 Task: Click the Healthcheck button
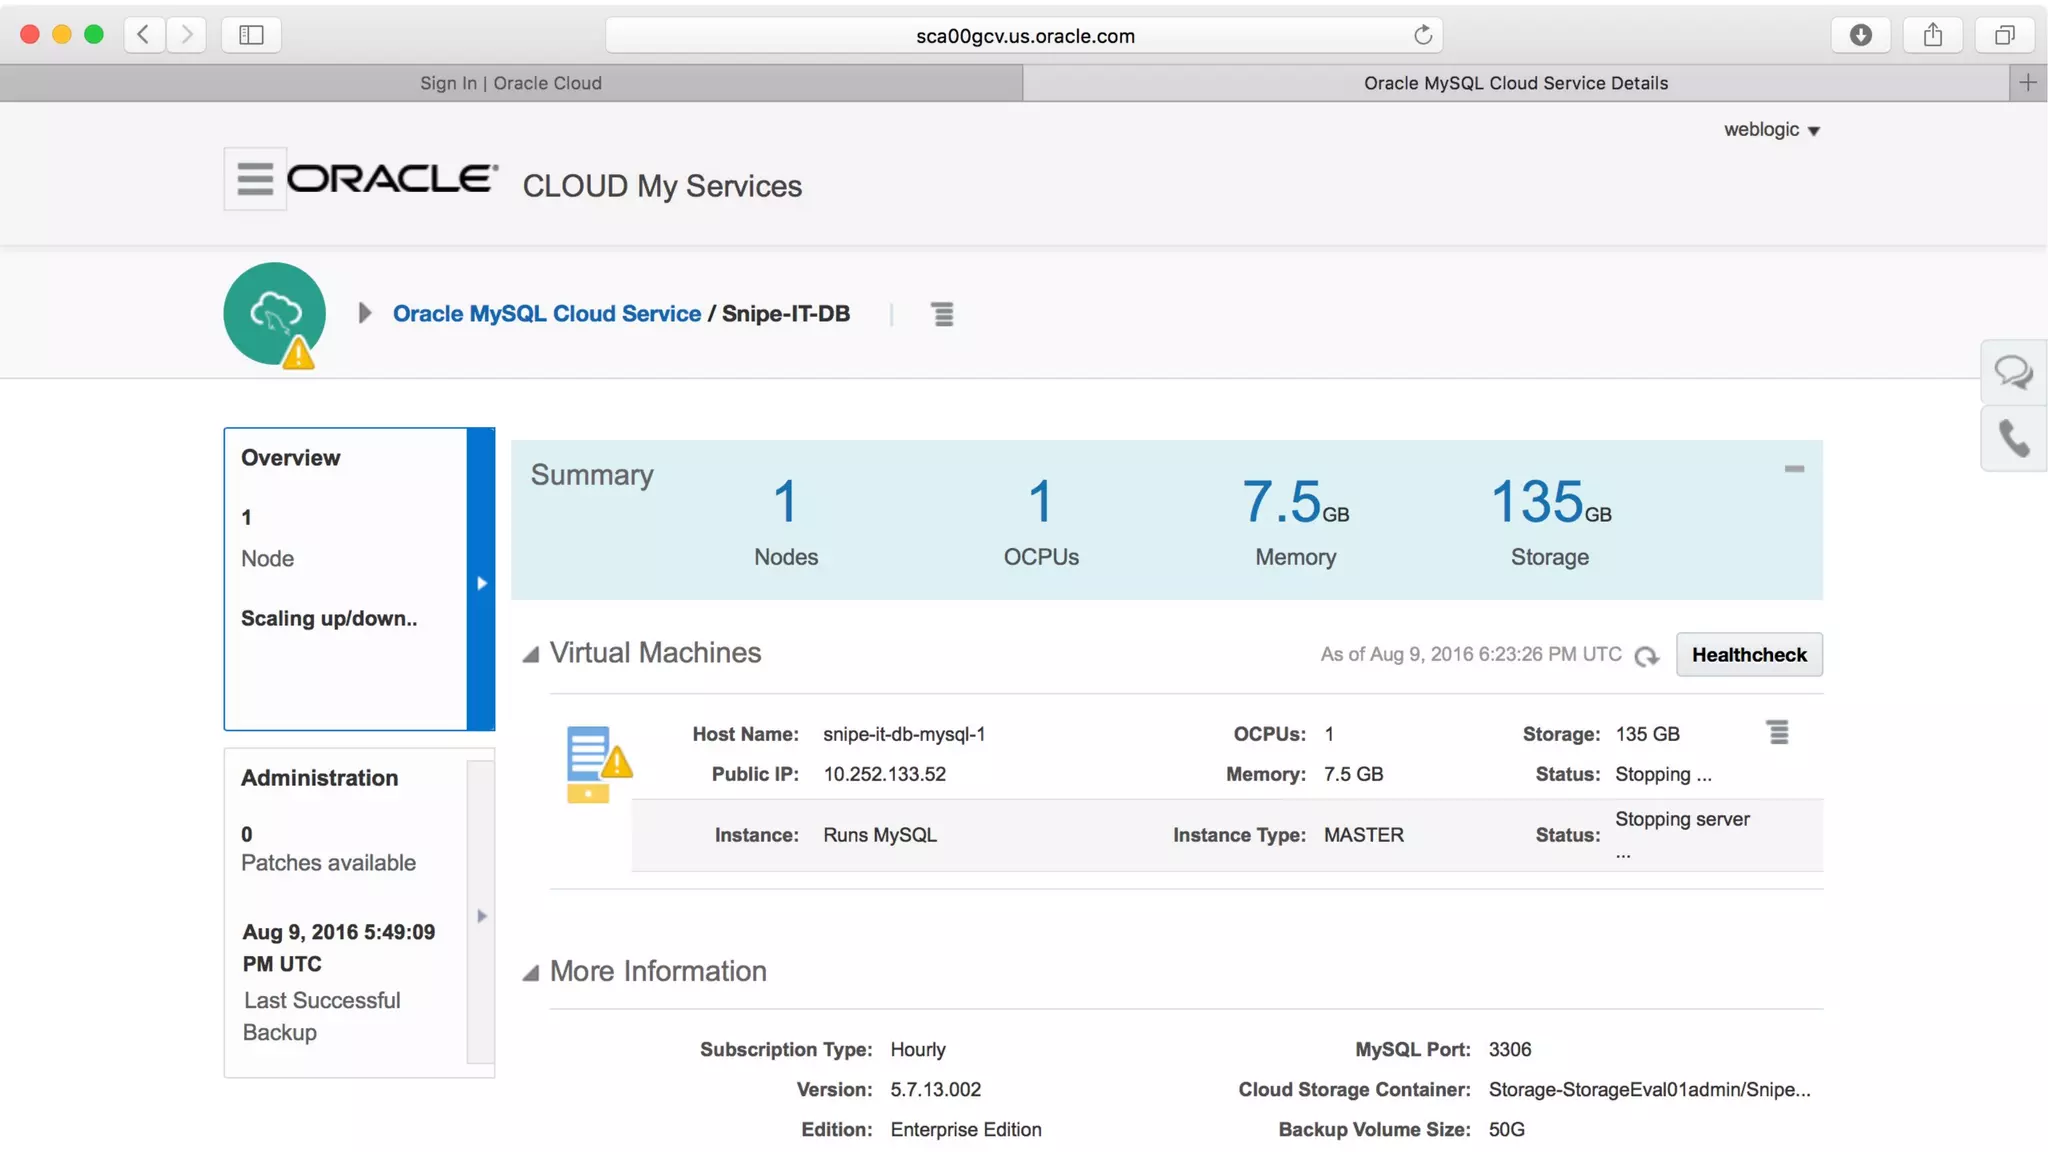(x=1748, y=655)
